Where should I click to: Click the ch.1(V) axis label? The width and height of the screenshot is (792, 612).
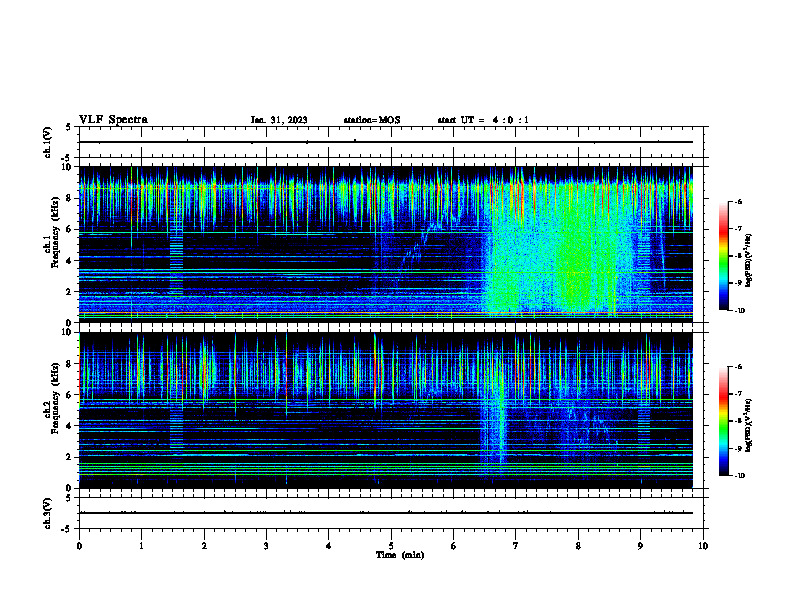click(47, 142)
